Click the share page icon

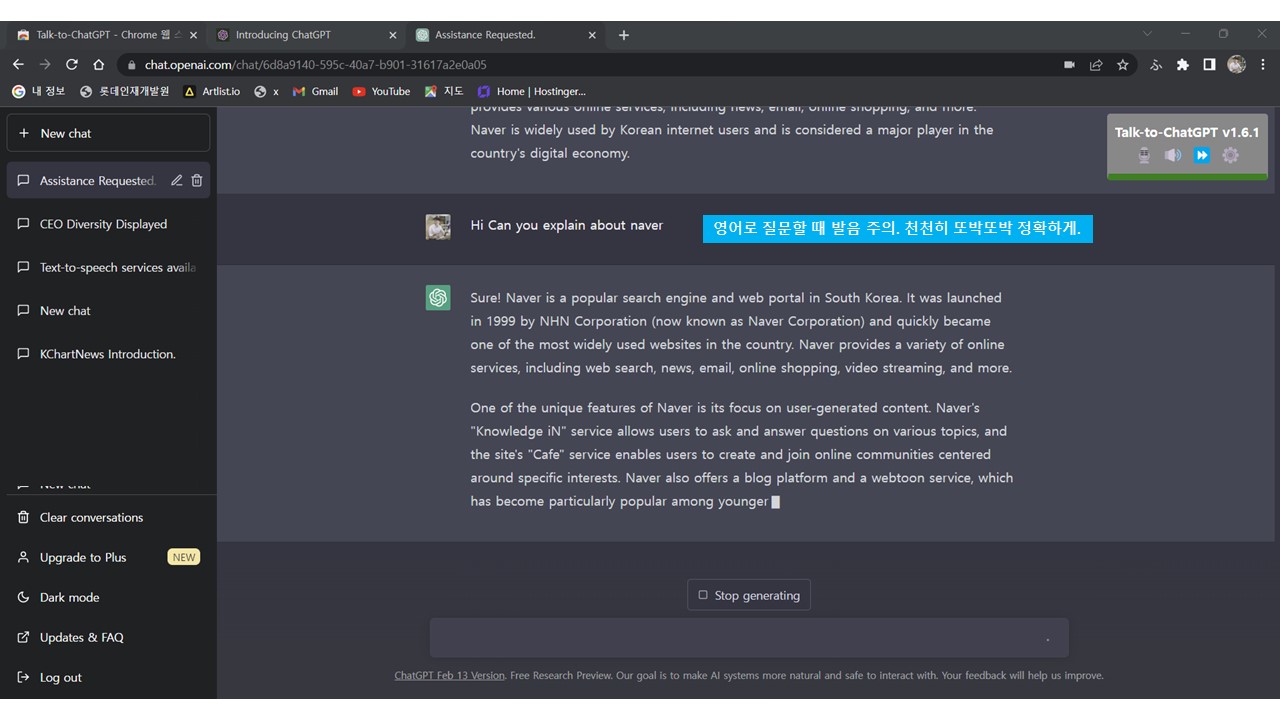tap(1096, 65)
